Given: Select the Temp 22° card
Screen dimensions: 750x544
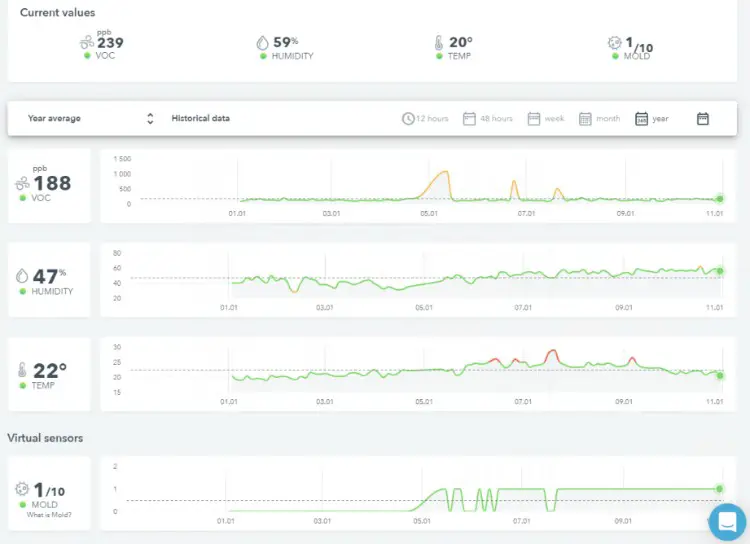Looking at the screenshot, I should pyautogui.click(x=49, y=374).
